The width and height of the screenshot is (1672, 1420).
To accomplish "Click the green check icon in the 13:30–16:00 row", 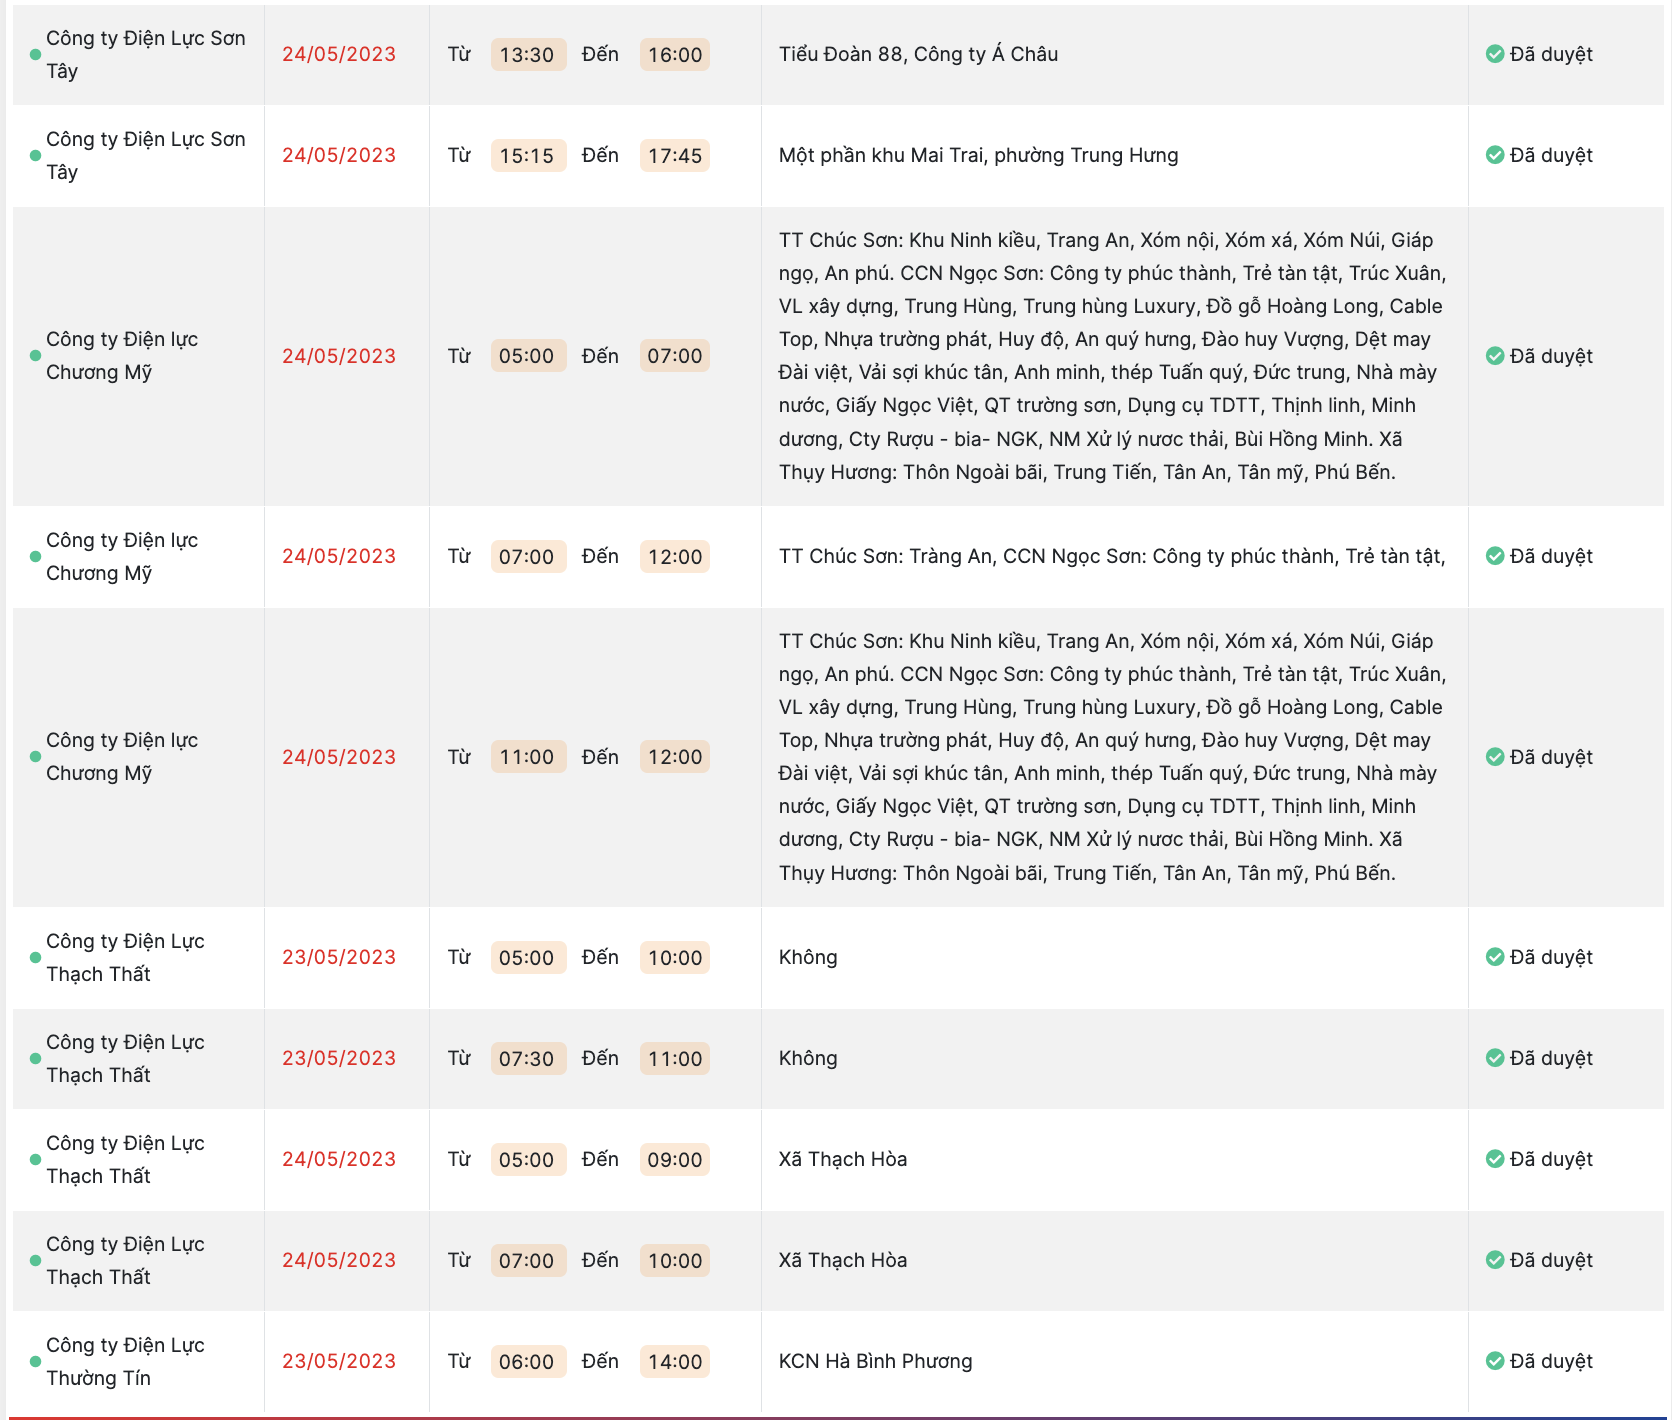I will [1495, 54].
